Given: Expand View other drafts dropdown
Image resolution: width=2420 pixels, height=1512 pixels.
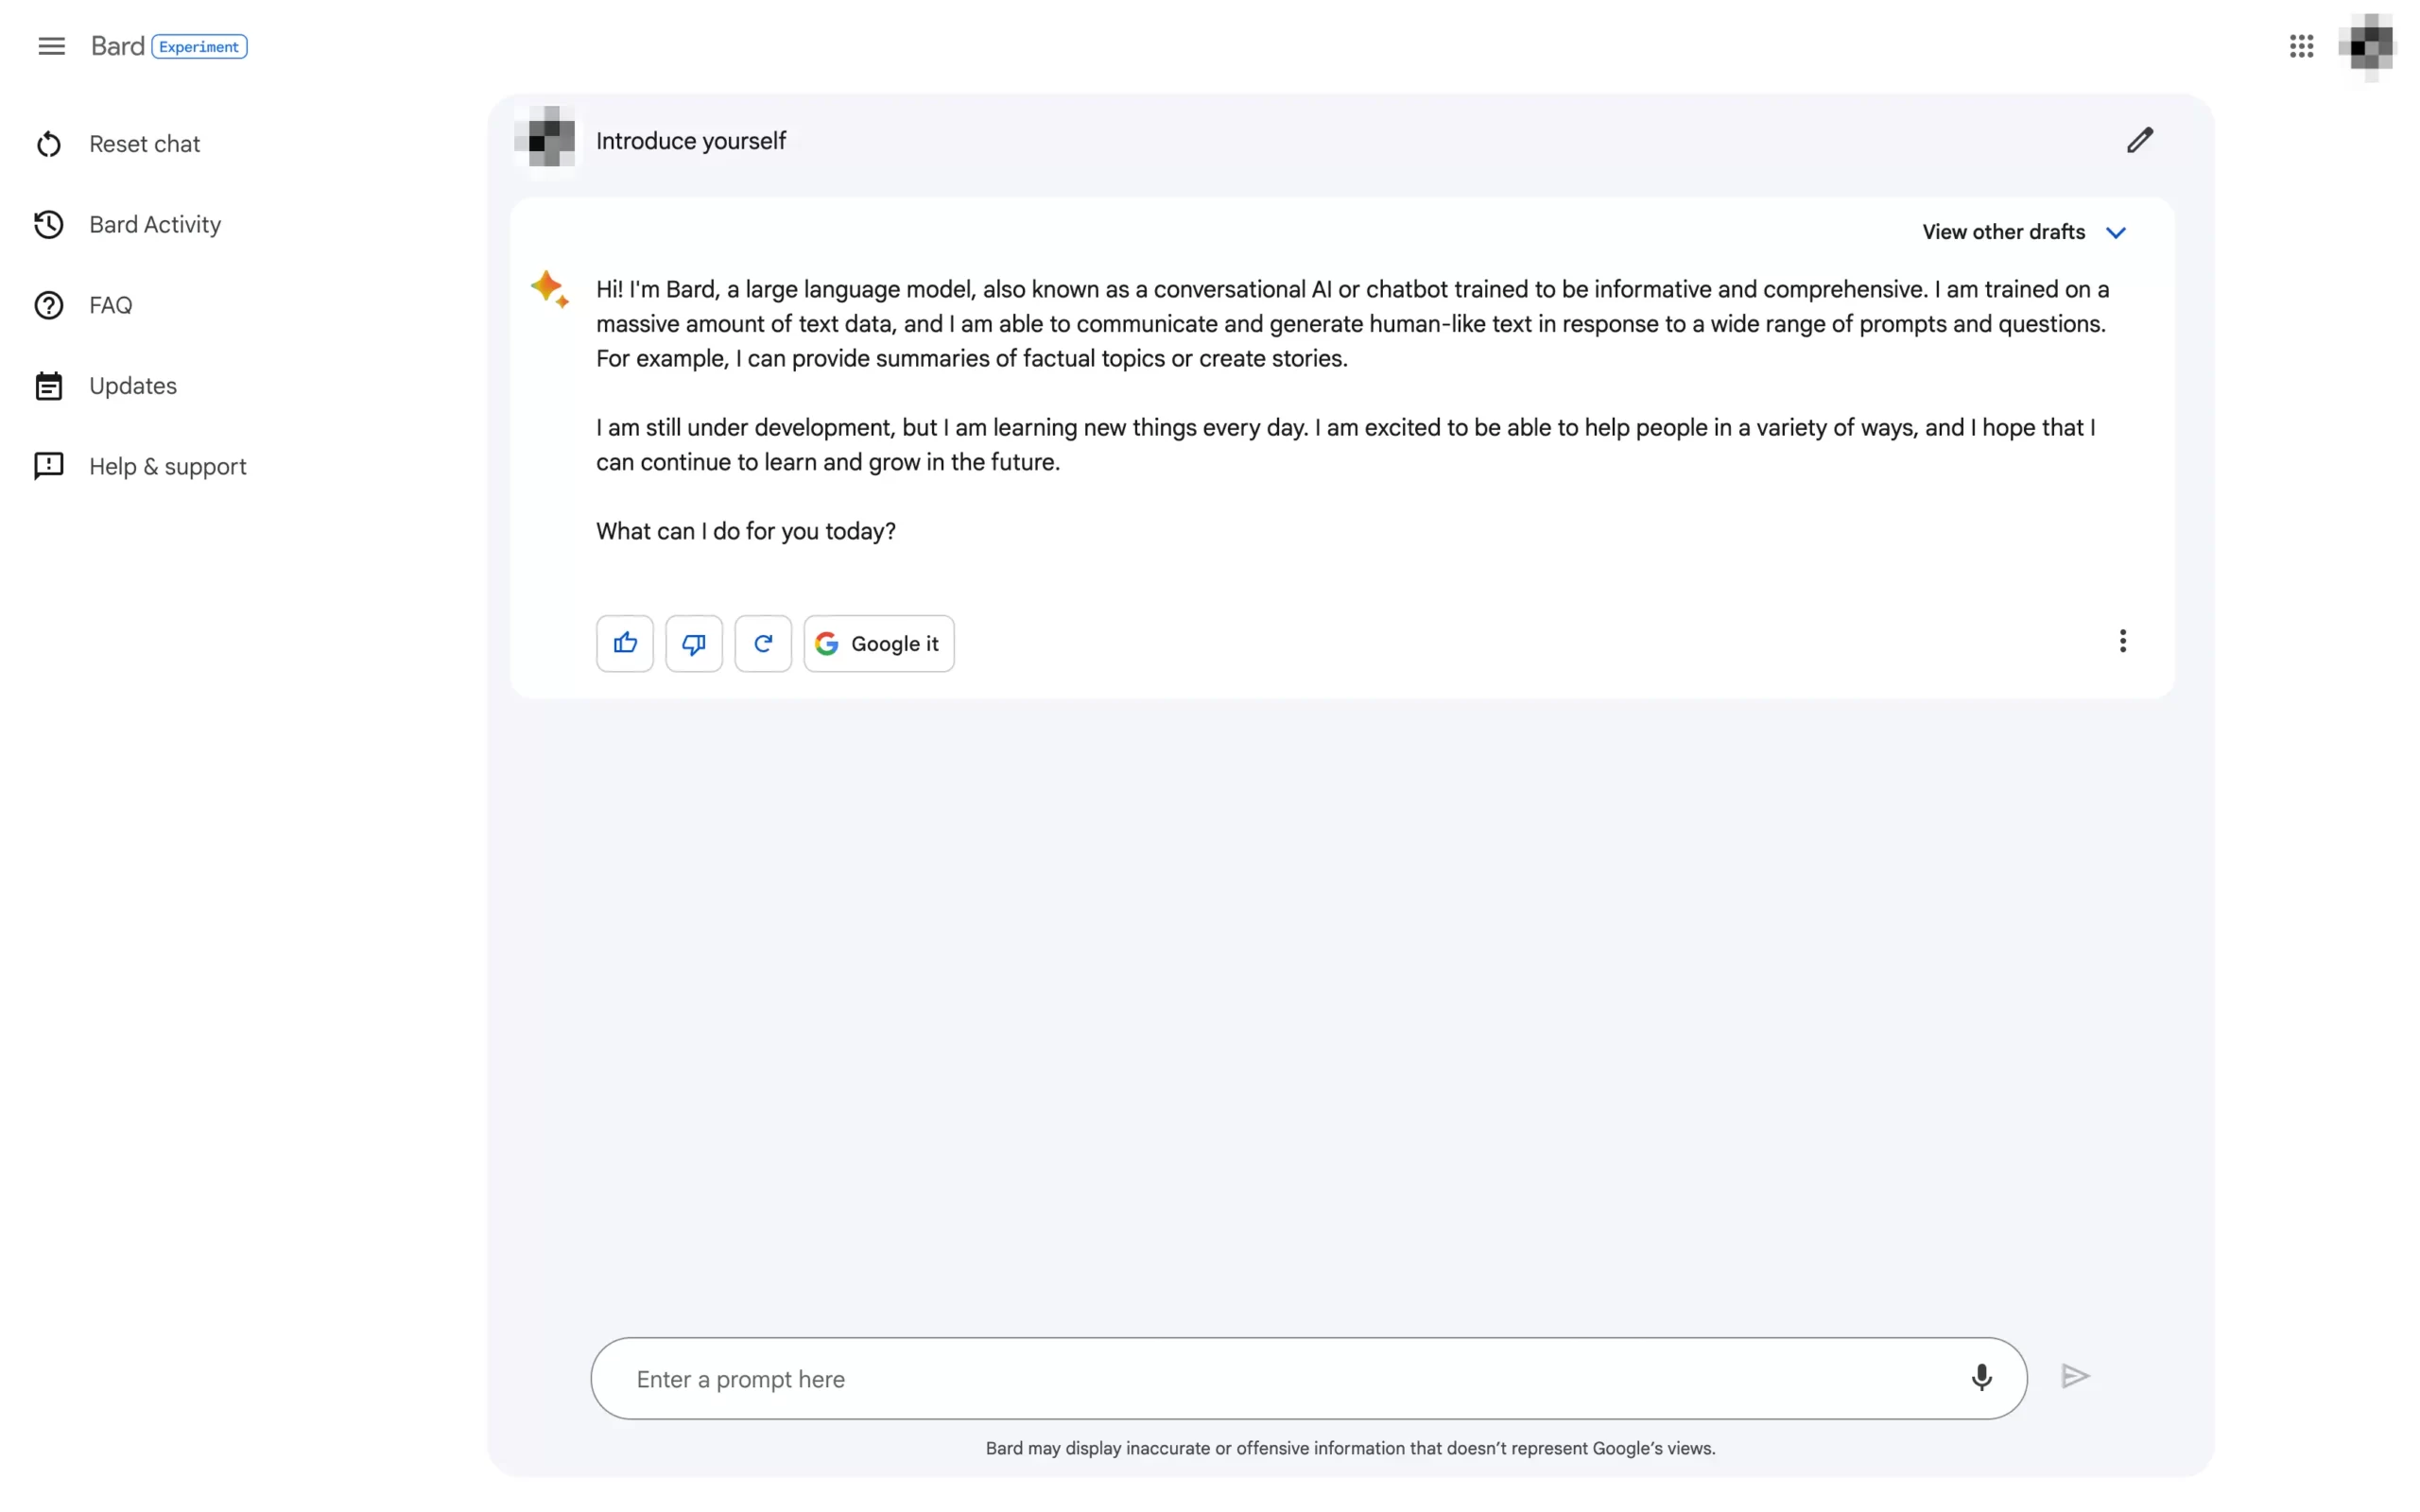Looking at the screenshot, I should pyautogui.click(x=2023, y=232).
